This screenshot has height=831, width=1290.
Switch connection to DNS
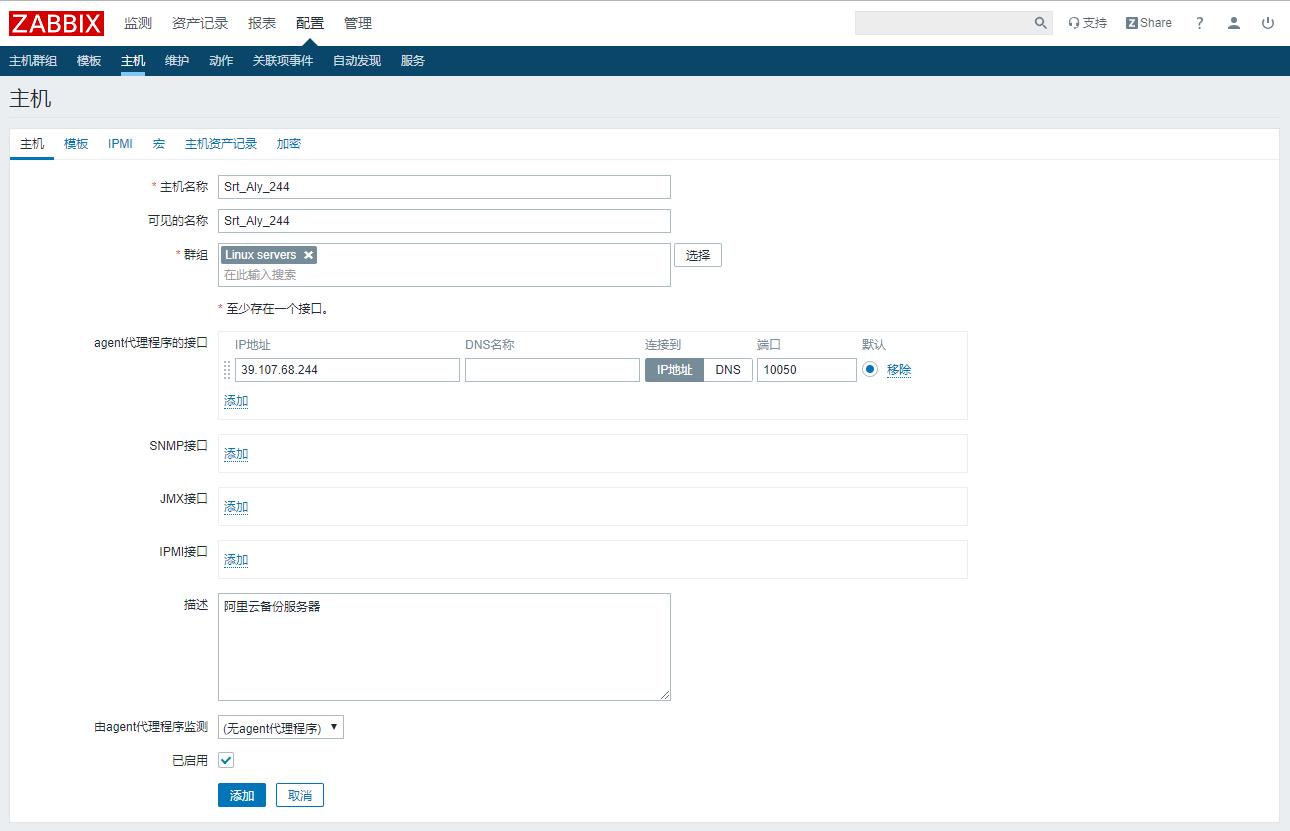[x=728, y=370]
